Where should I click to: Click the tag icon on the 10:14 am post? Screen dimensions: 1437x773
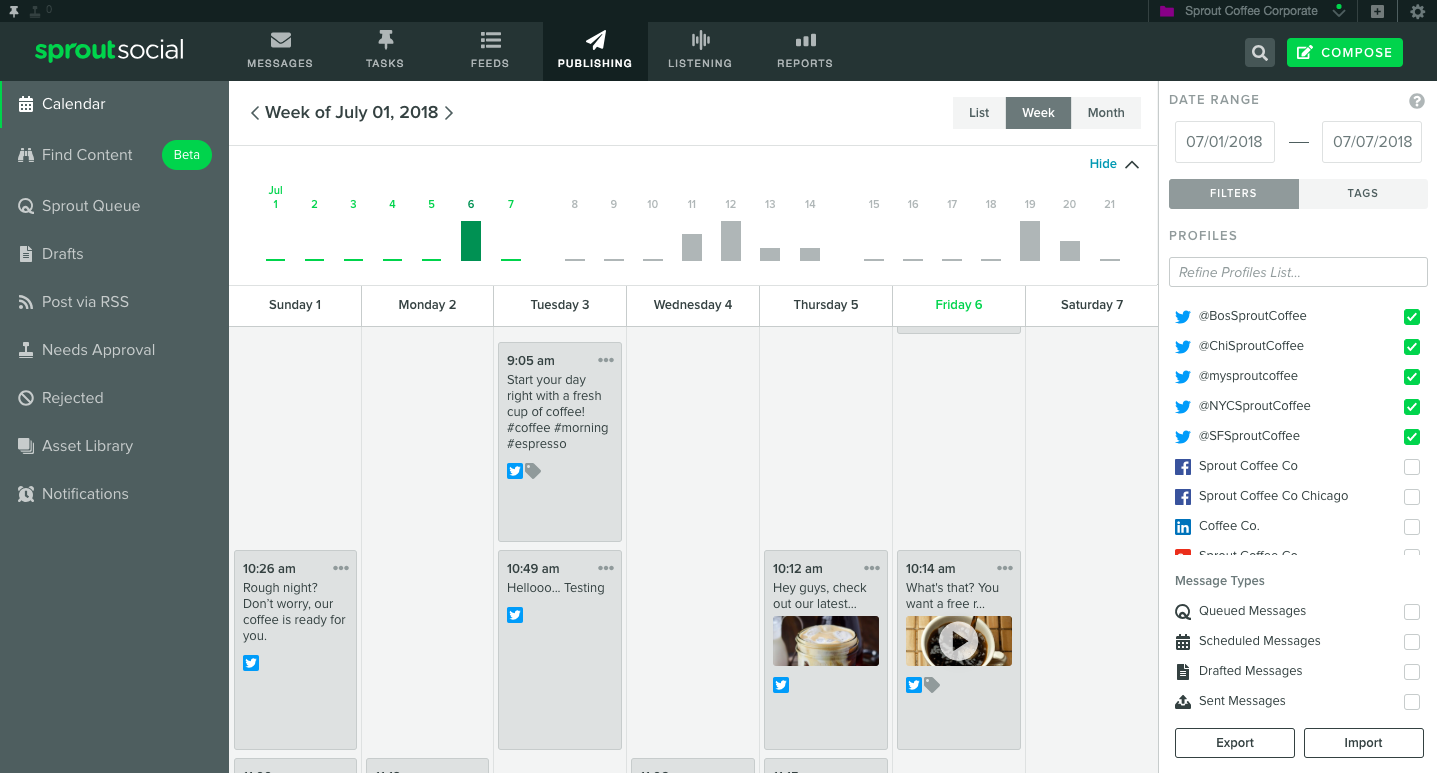pyautogui.click(x=932, y=685)
